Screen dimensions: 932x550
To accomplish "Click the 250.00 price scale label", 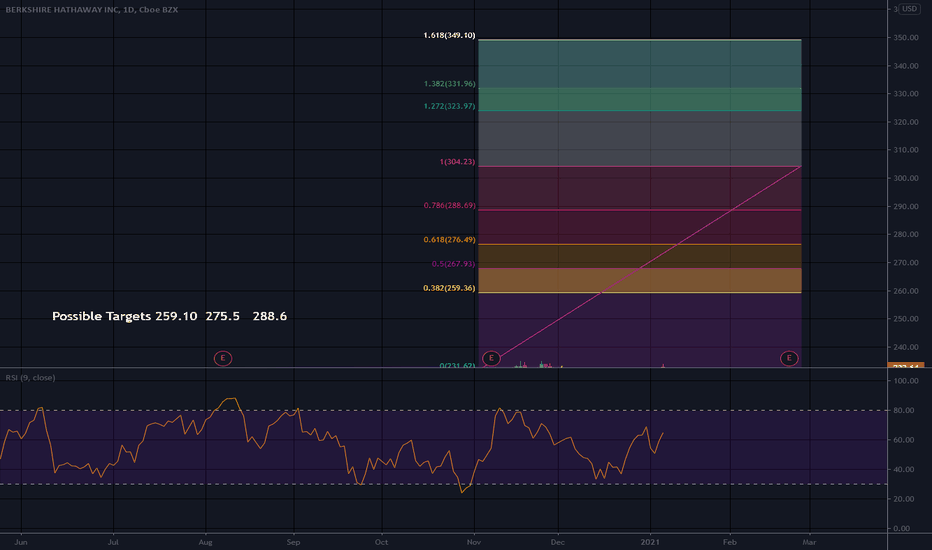I will (906, 319).
